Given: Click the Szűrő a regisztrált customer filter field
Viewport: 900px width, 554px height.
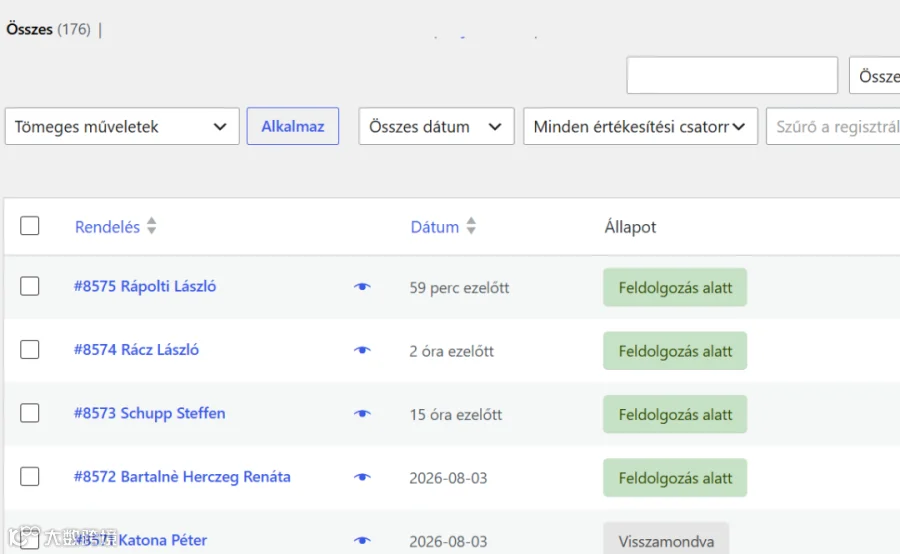Looking at the screenshot, I should 833,126.
